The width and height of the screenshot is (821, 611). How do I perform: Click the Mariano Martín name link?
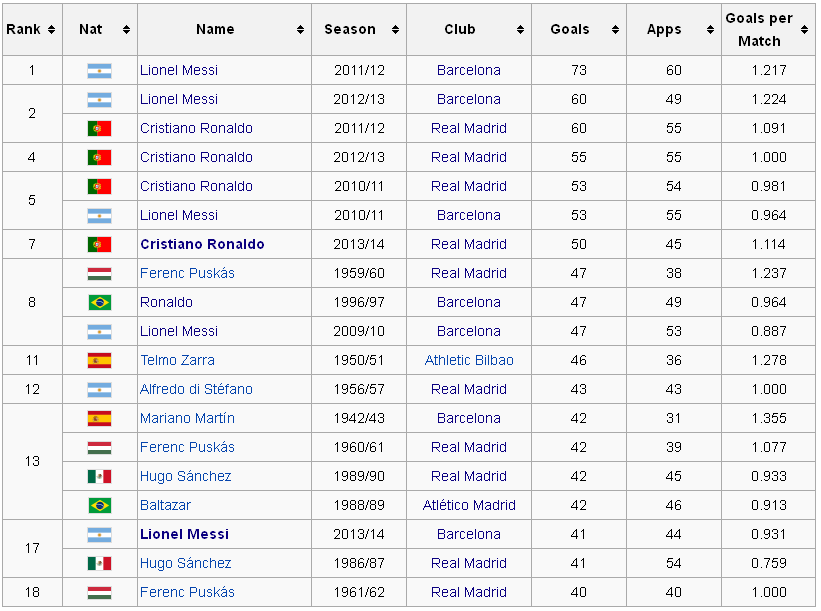pyautogui.click(x=187, y=418)
